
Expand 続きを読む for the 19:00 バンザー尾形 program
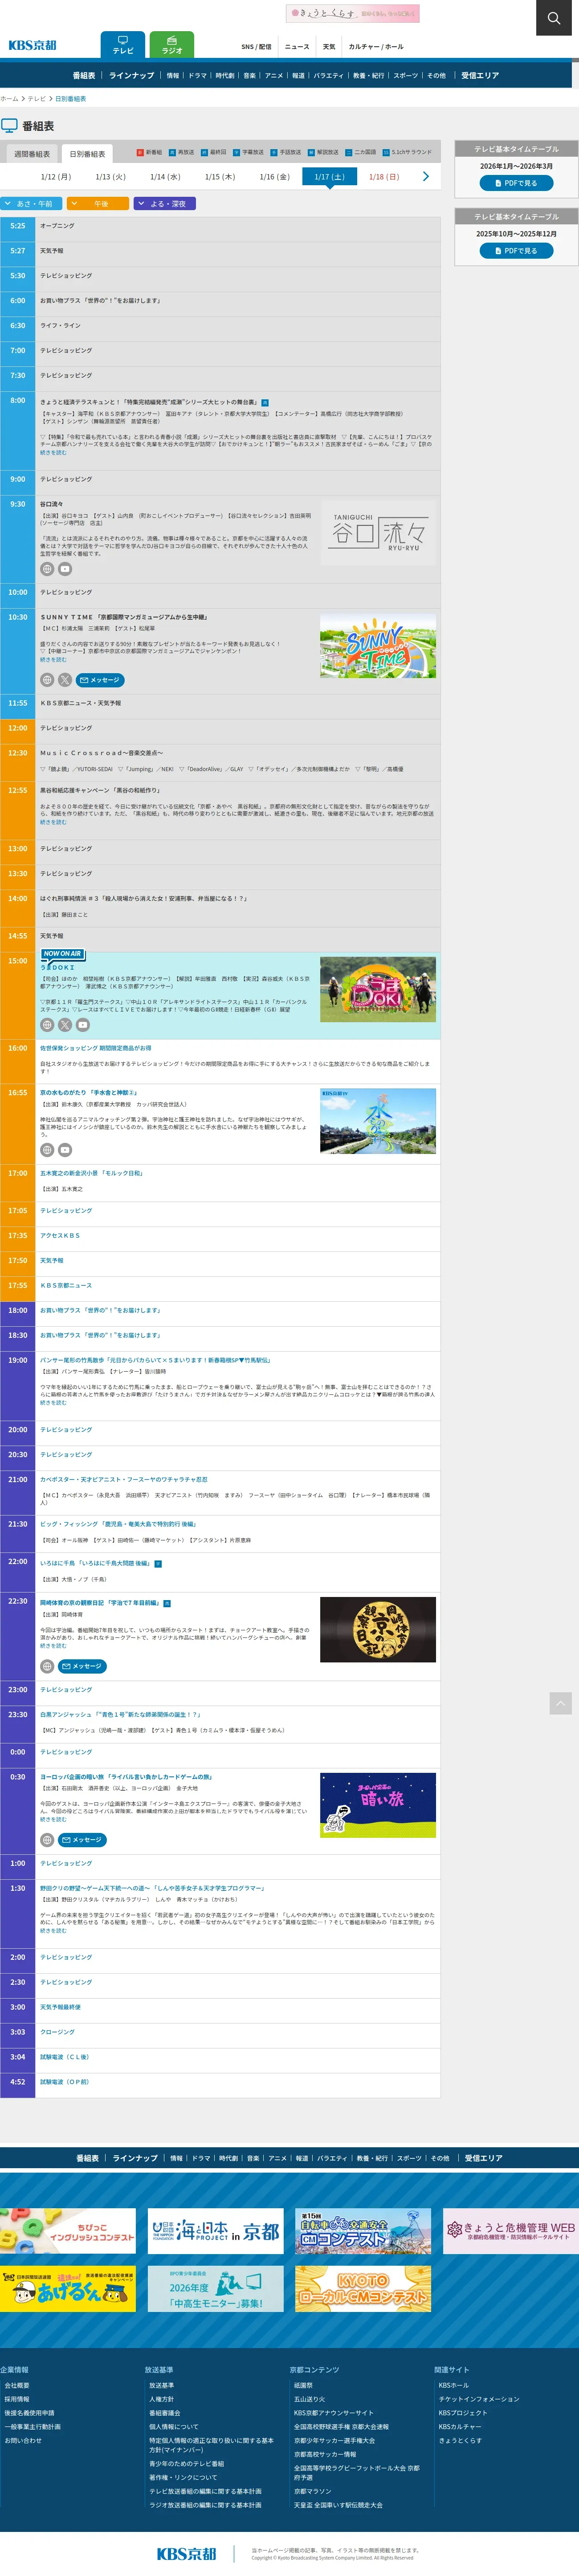(53, 1403)
